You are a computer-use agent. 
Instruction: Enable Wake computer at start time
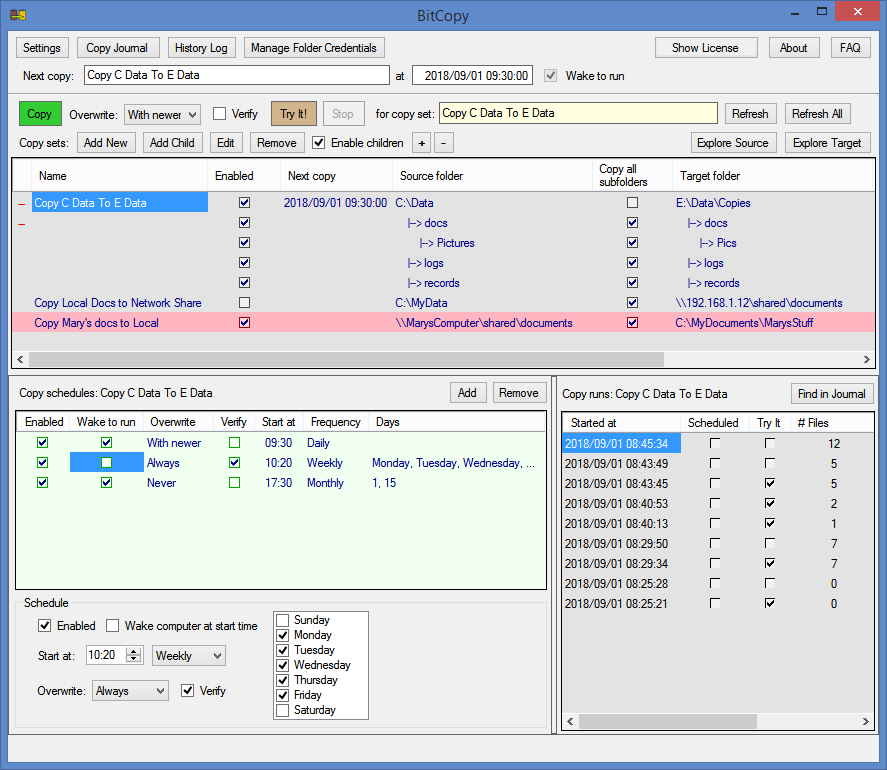113,626
